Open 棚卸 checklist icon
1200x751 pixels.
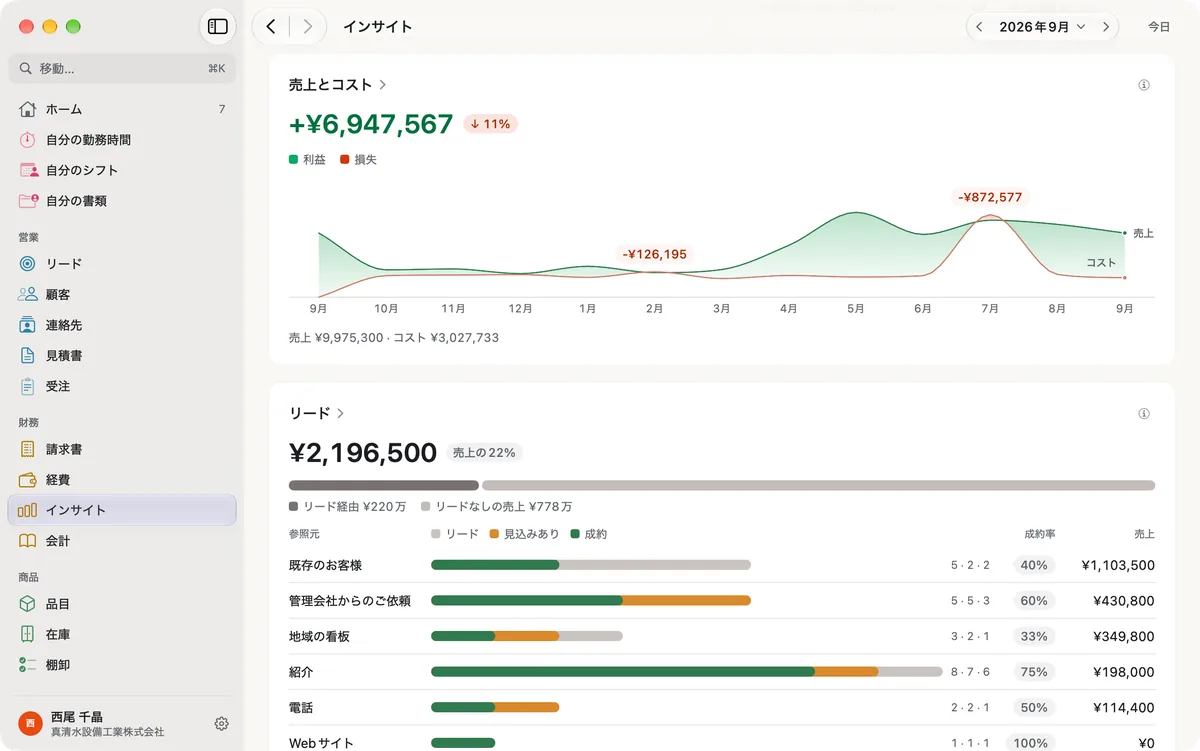28,665
